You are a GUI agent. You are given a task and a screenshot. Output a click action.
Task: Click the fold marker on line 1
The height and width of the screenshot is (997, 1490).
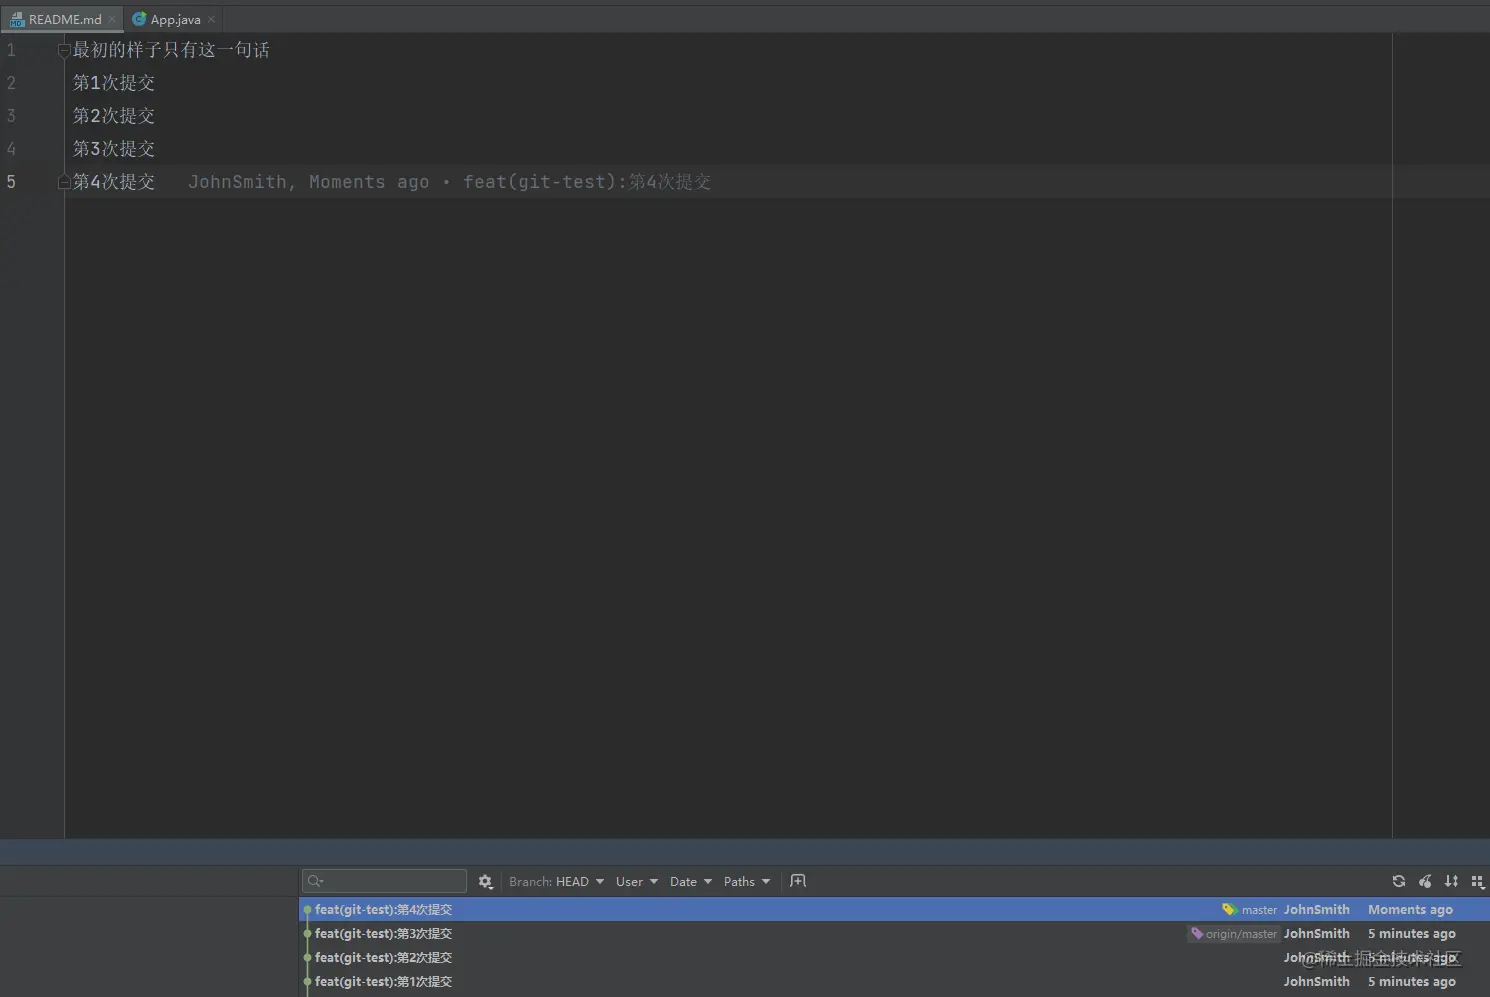[64, 51]
